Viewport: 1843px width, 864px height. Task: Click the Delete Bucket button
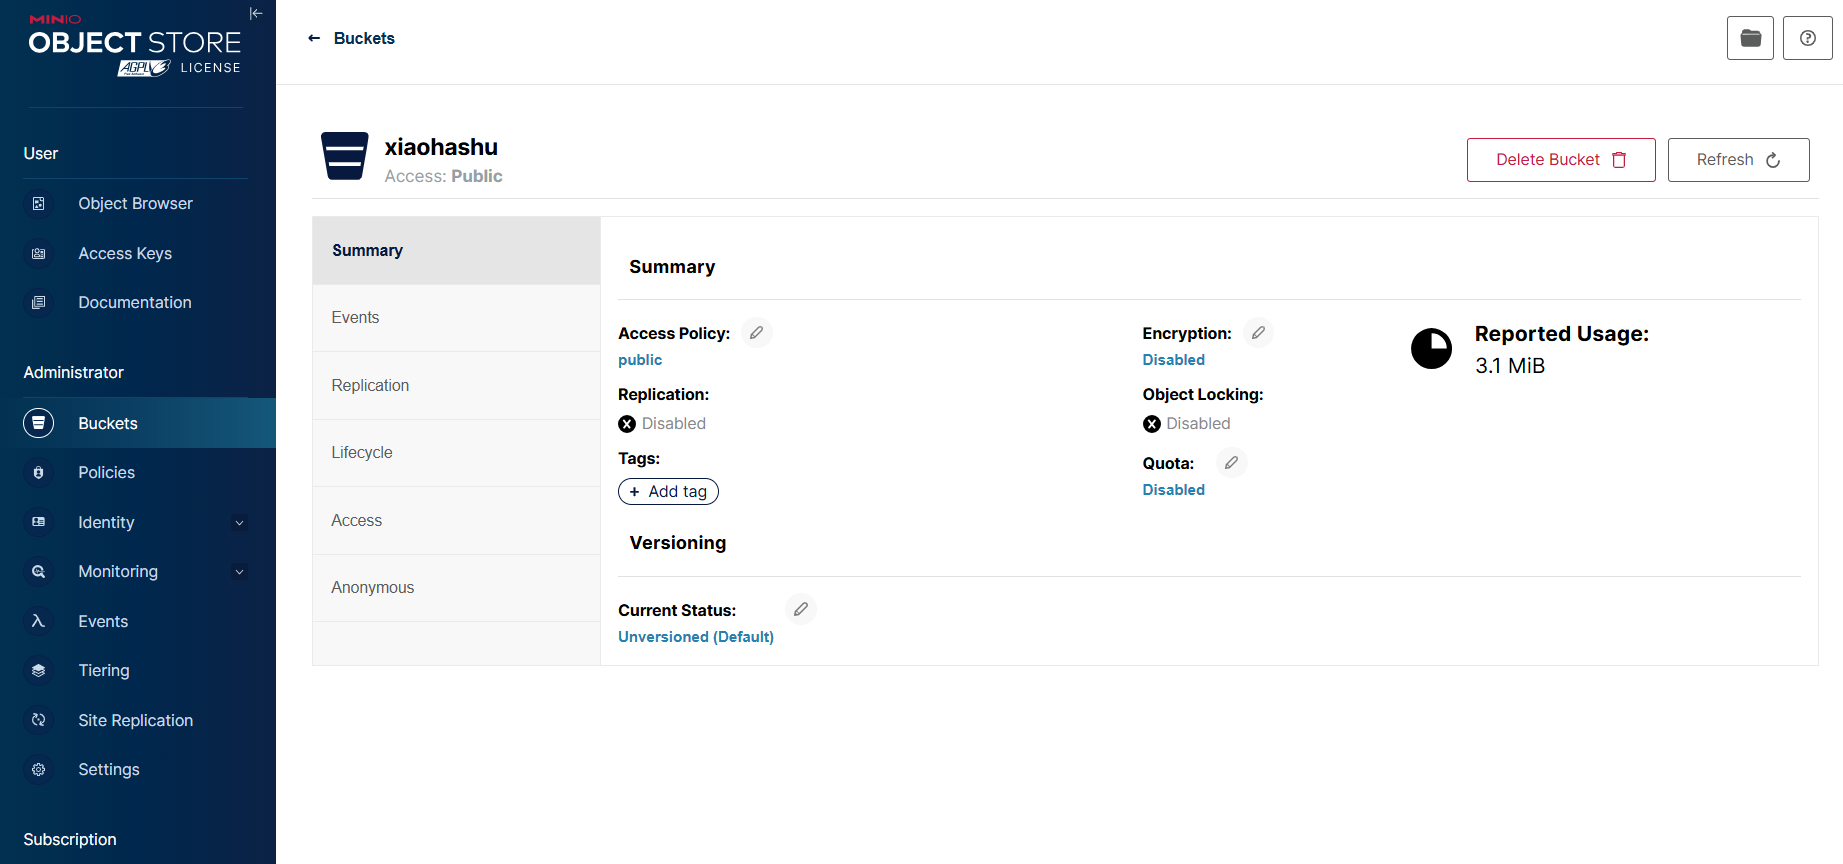(x=1560, y=160)
